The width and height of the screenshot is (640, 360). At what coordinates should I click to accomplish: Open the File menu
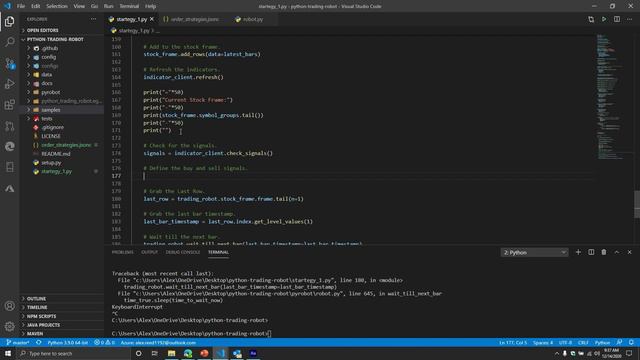21,6
